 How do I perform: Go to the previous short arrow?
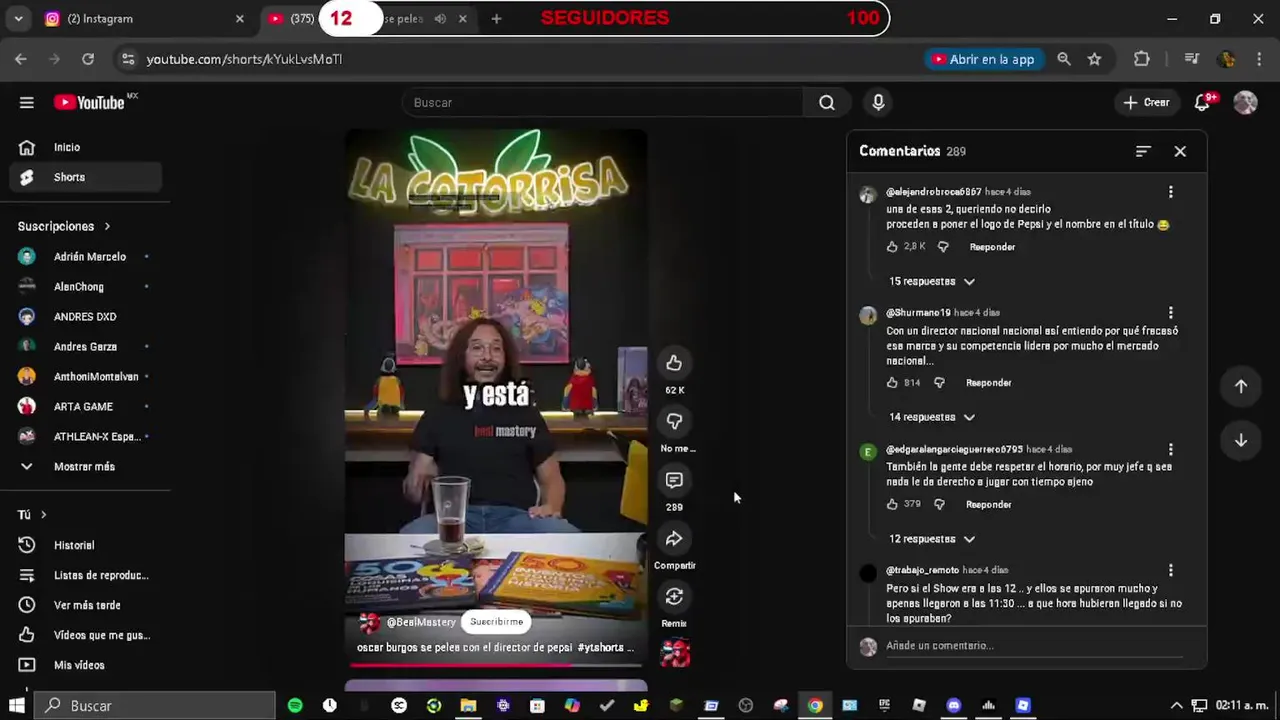pos(1241,386)
